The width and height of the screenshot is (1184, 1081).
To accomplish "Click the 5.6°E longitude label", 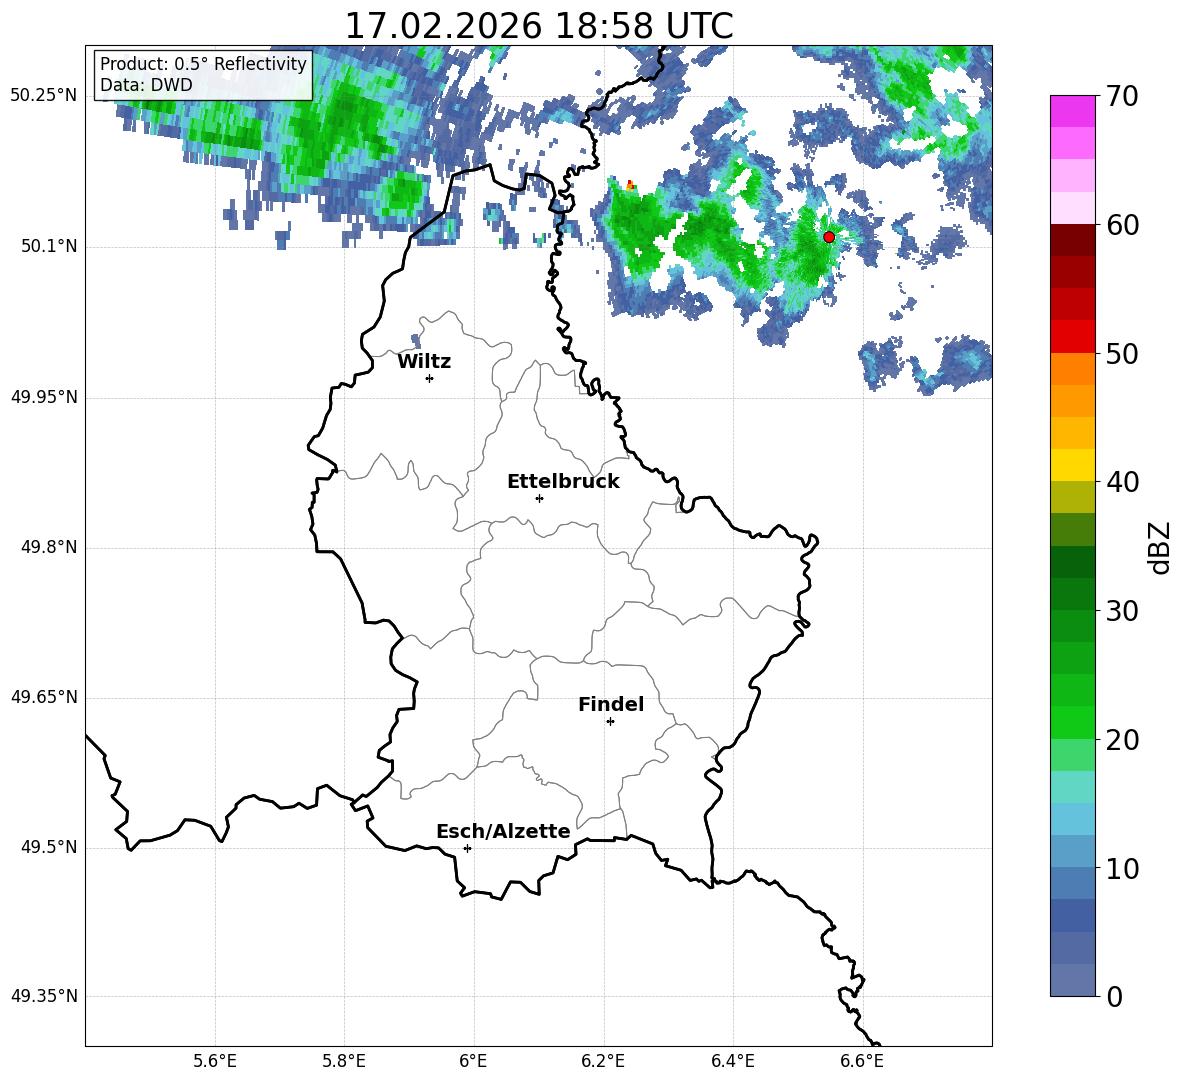I will click(x=214, y=1062).
